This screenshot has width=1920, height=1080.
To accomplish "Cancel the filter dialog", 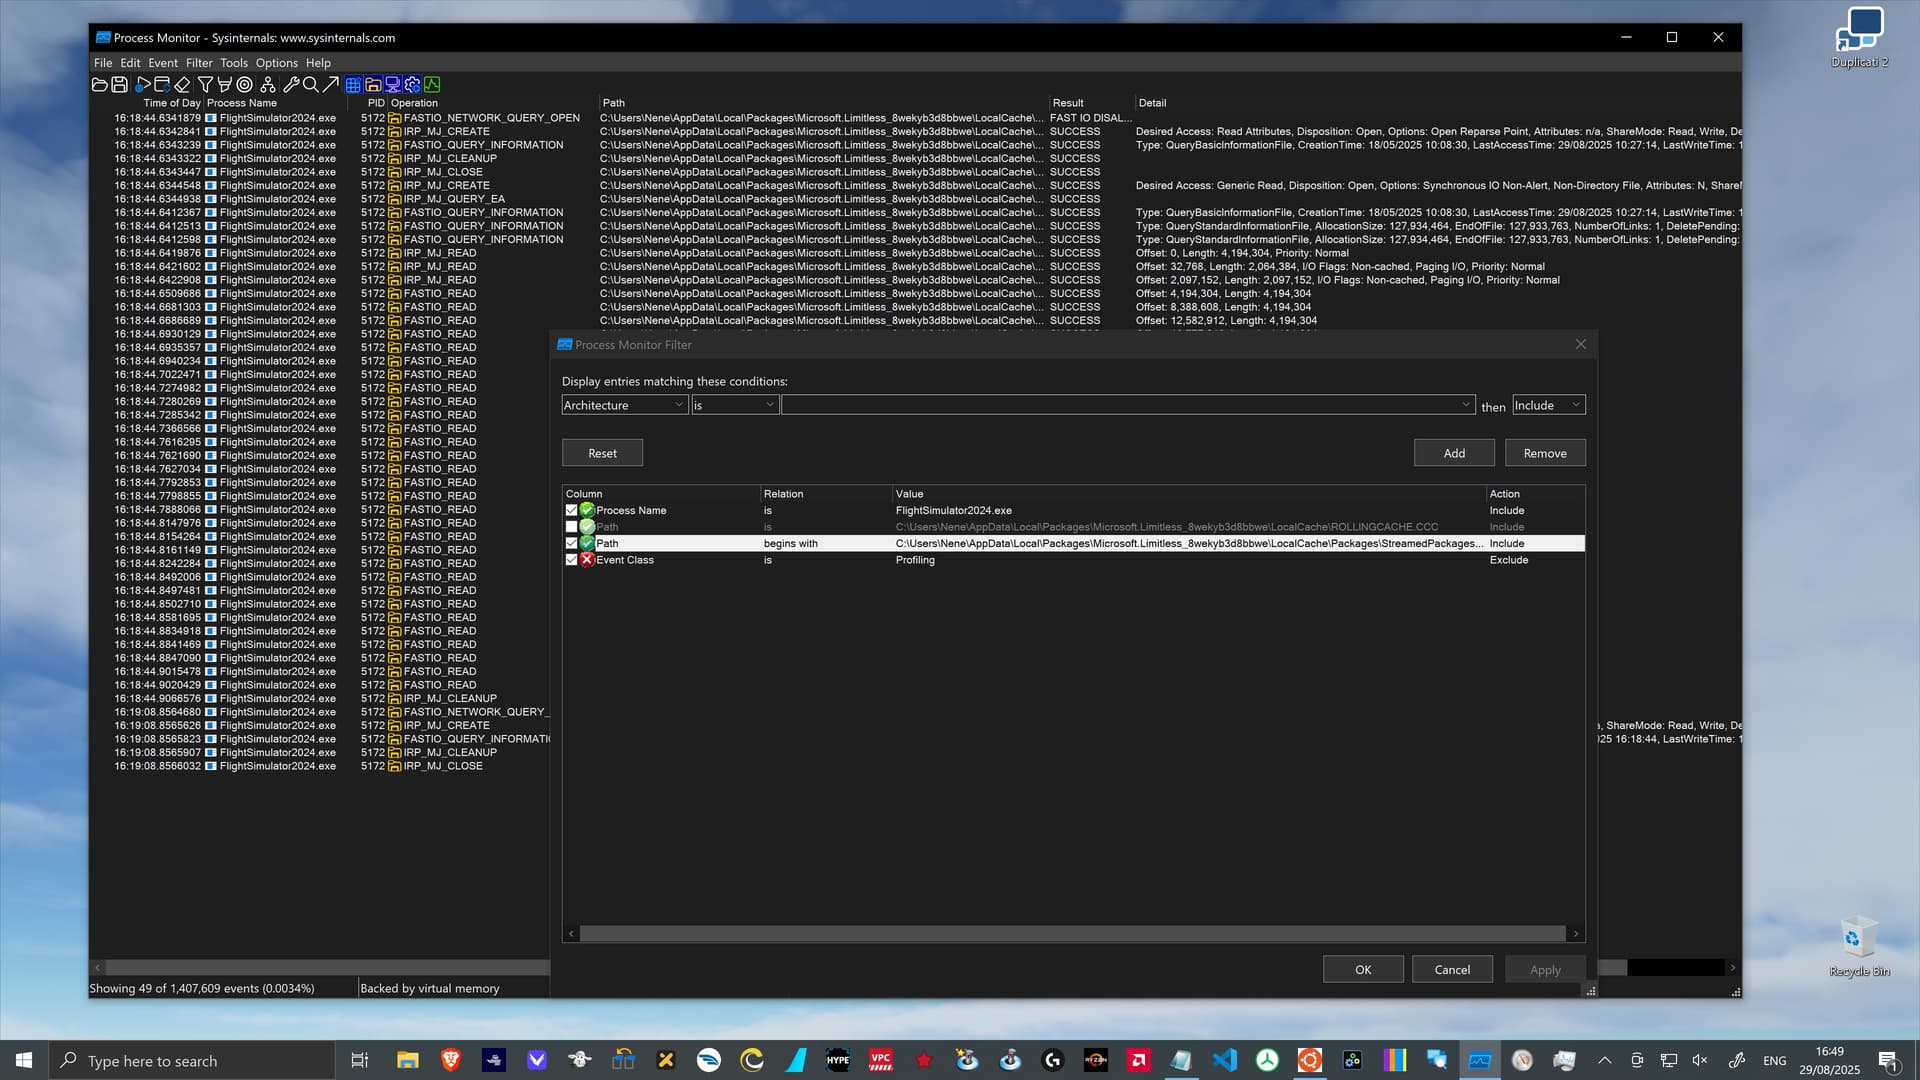I will tap(1452, 969).
